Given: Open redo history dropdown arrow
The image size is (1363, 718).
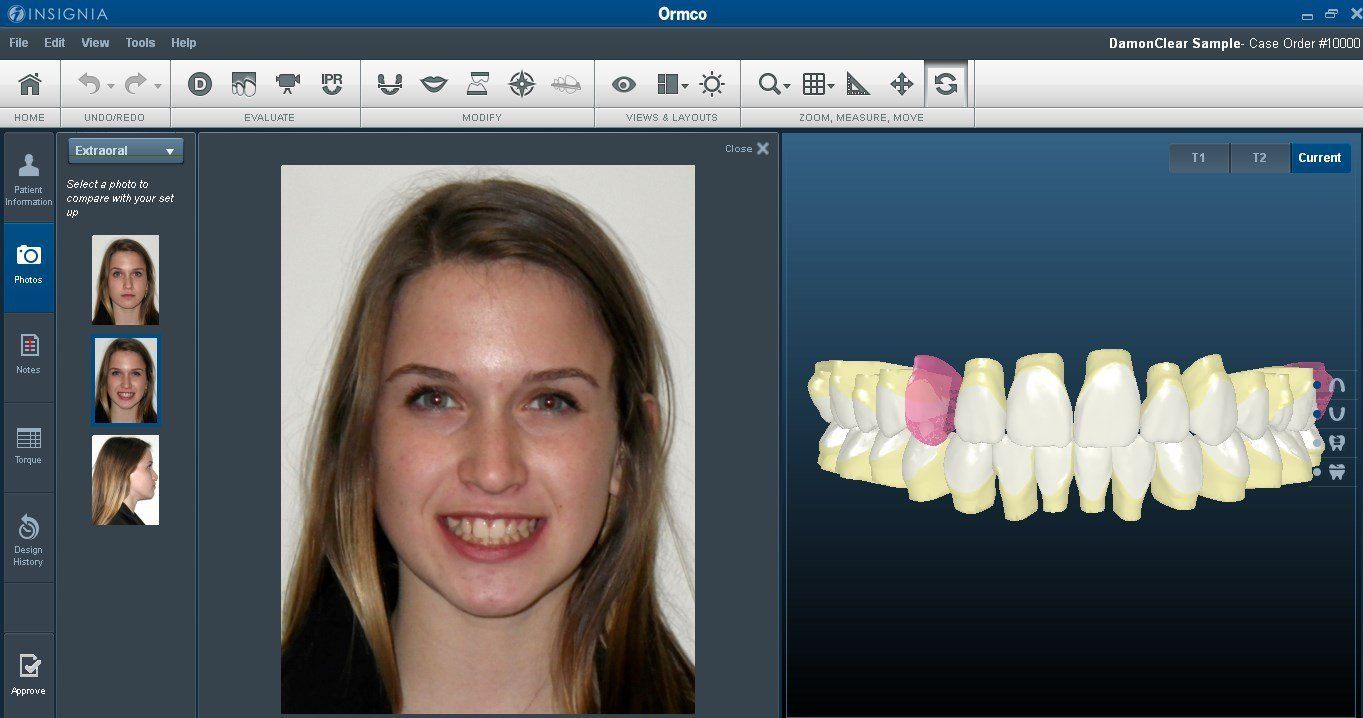Looking at the screenshot, I should pos(158,87).
